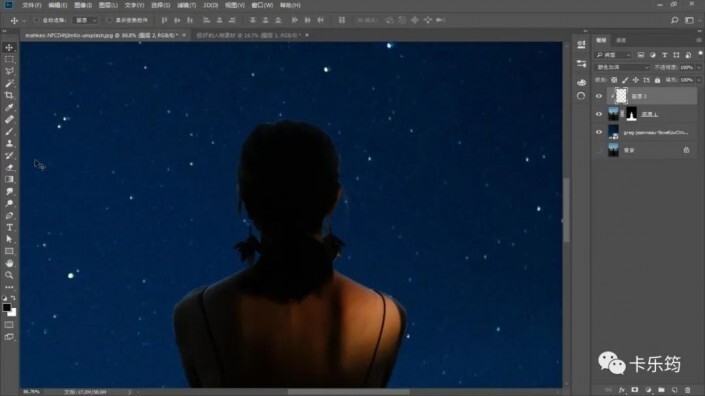Open the Layers panel options menu
Image resolution: width=705 pixels, height=396 pixels.
tap(698, 40)
